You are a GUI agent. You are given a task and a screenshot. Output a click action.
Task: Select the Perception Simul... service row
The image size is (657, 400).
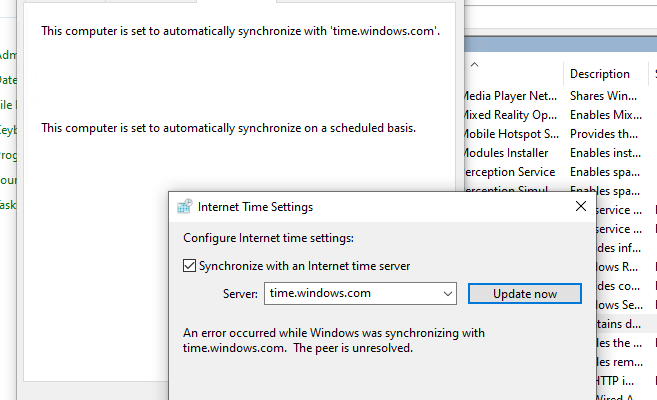point(508,191)
